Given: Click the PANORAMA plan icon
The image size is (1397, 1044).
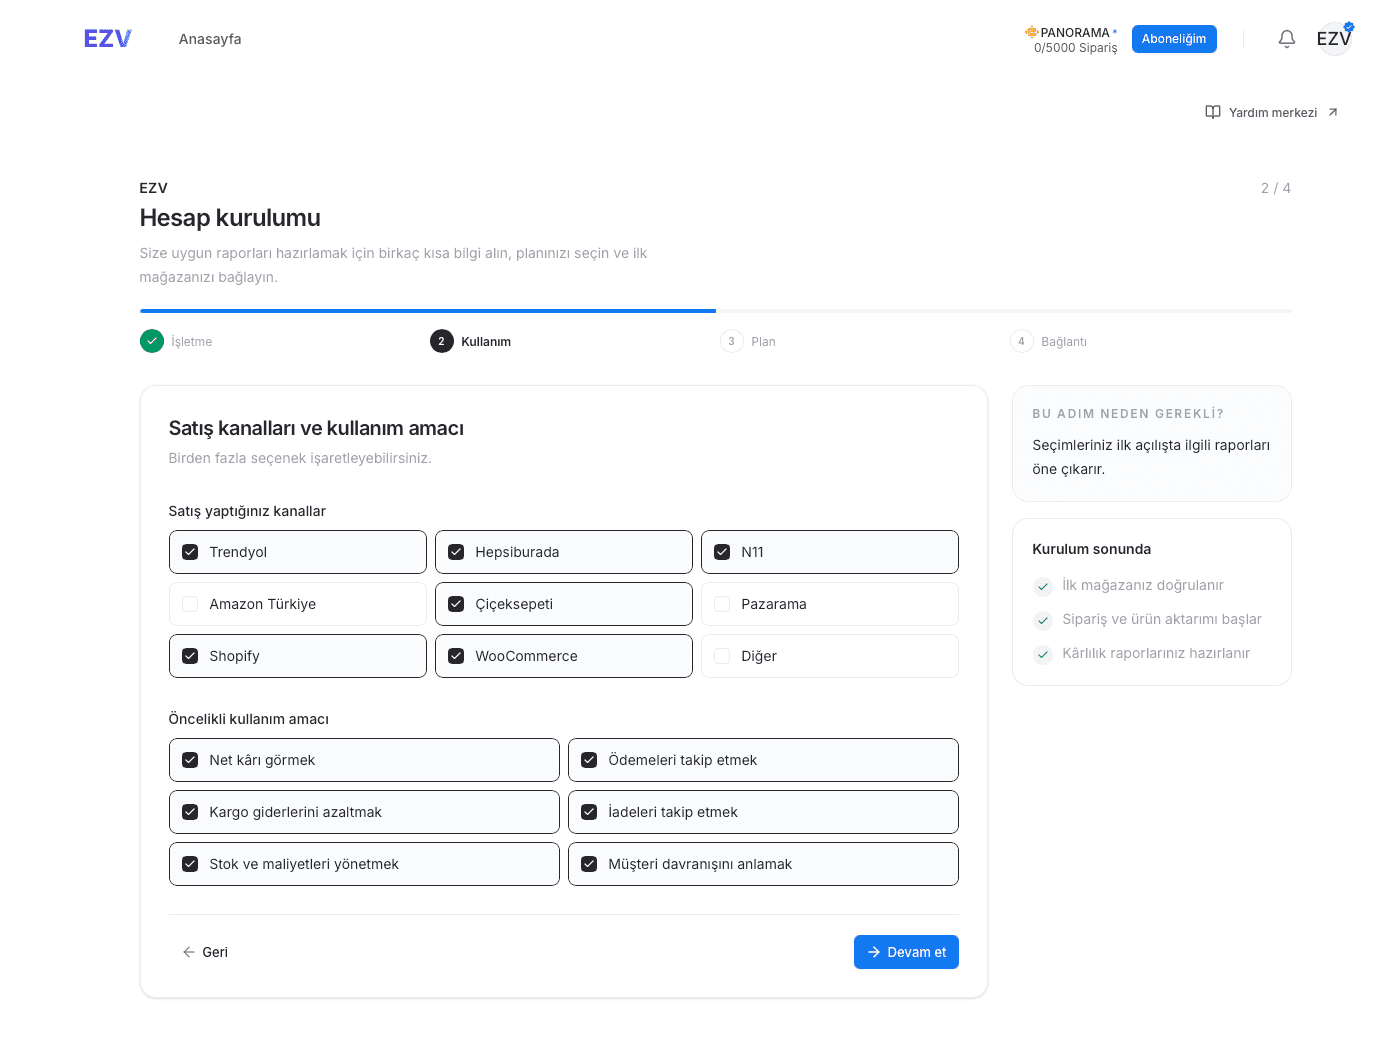Looking at the screenshot, I should pyautogui.click(x=1031, y=32).
